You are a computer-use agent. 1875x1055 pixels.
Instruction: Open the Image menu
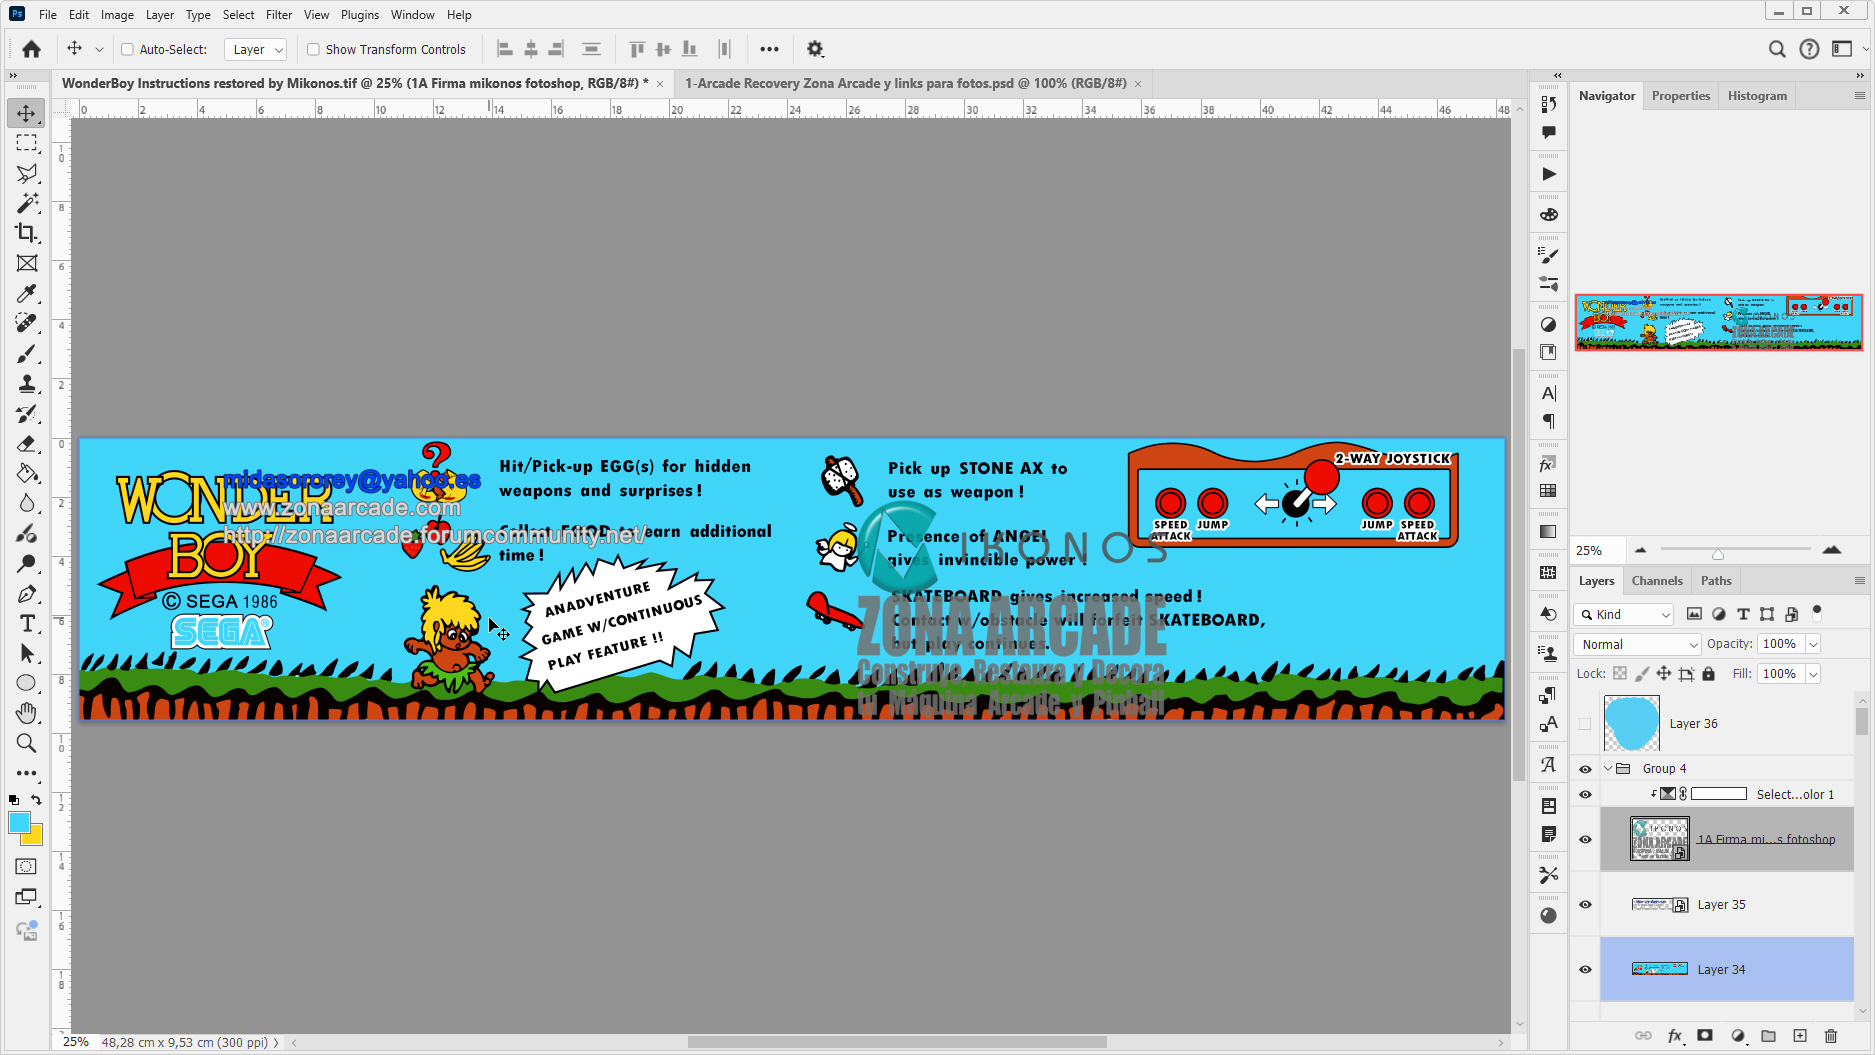117,15
